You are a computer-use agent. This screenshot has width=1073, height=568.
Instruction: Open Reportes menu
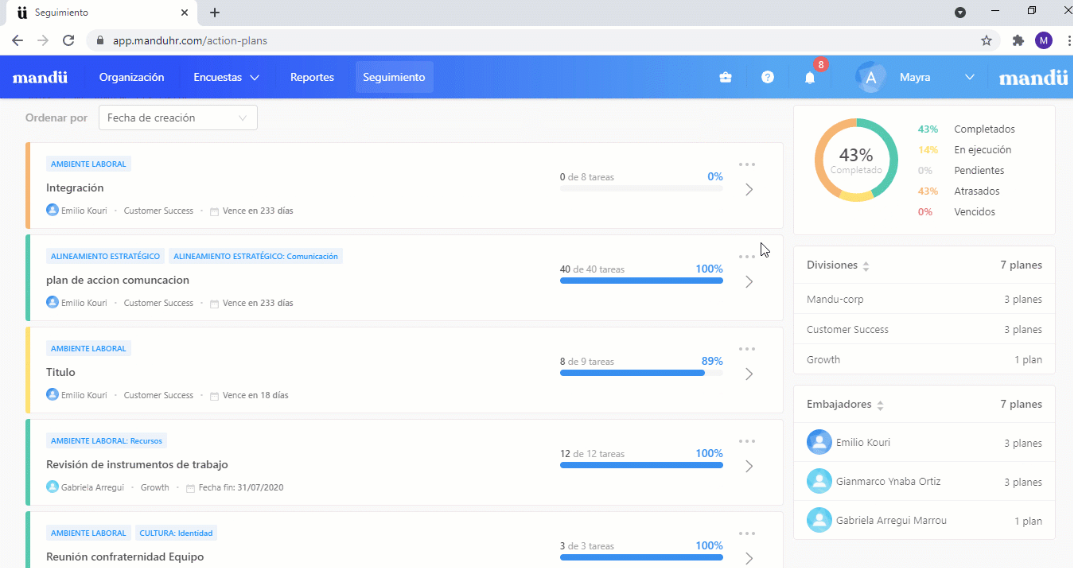(x=312, y=77)
